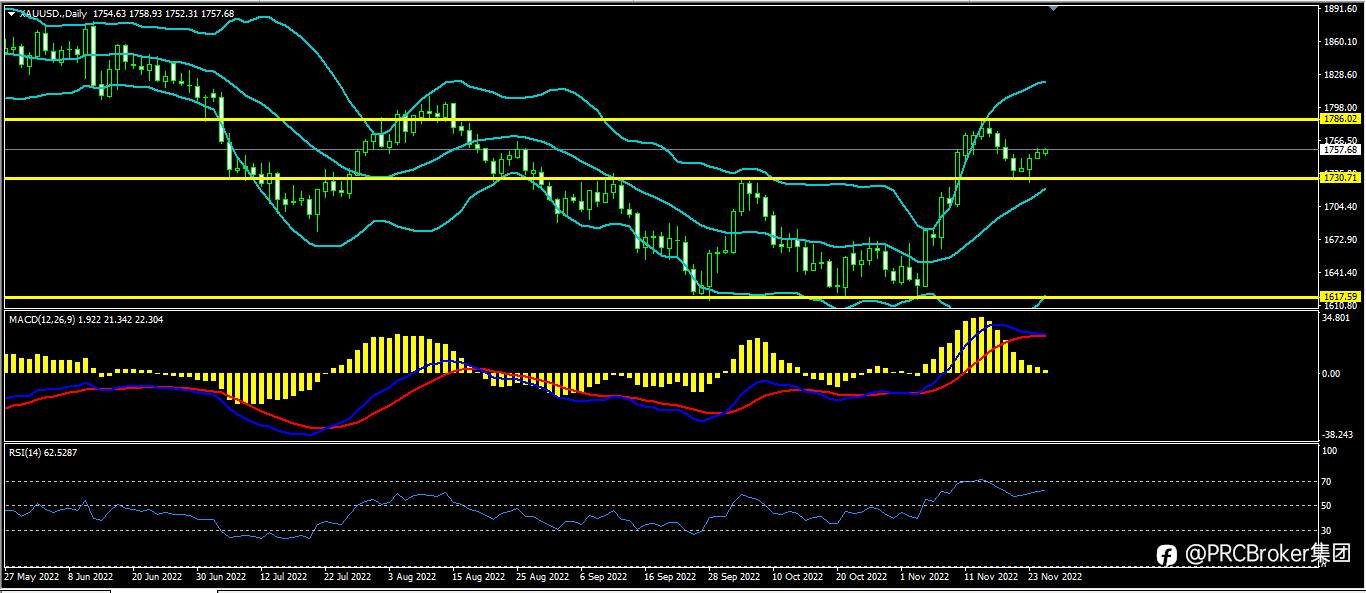Screen dimensions: 1366x593
Task: Select the yellow horizontal line at 1786.02
Action: point(660,119)
